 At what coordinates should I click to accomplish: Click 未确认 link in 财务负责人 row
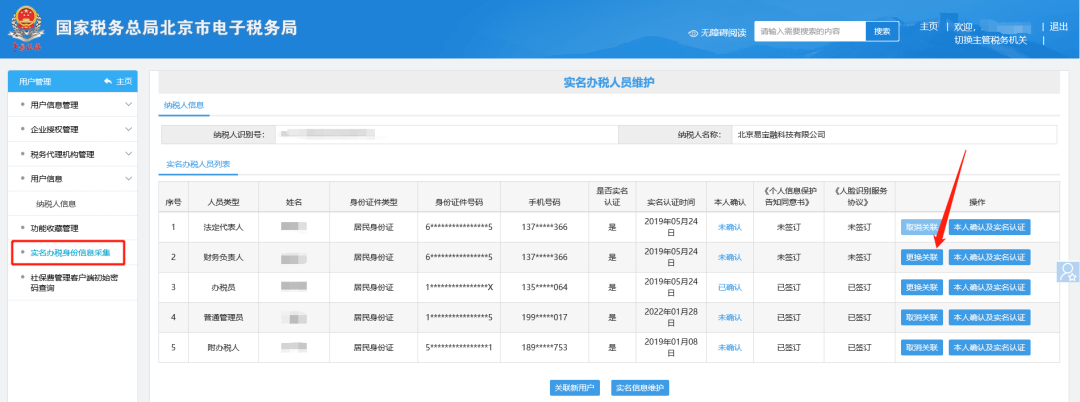pos(729,257)
